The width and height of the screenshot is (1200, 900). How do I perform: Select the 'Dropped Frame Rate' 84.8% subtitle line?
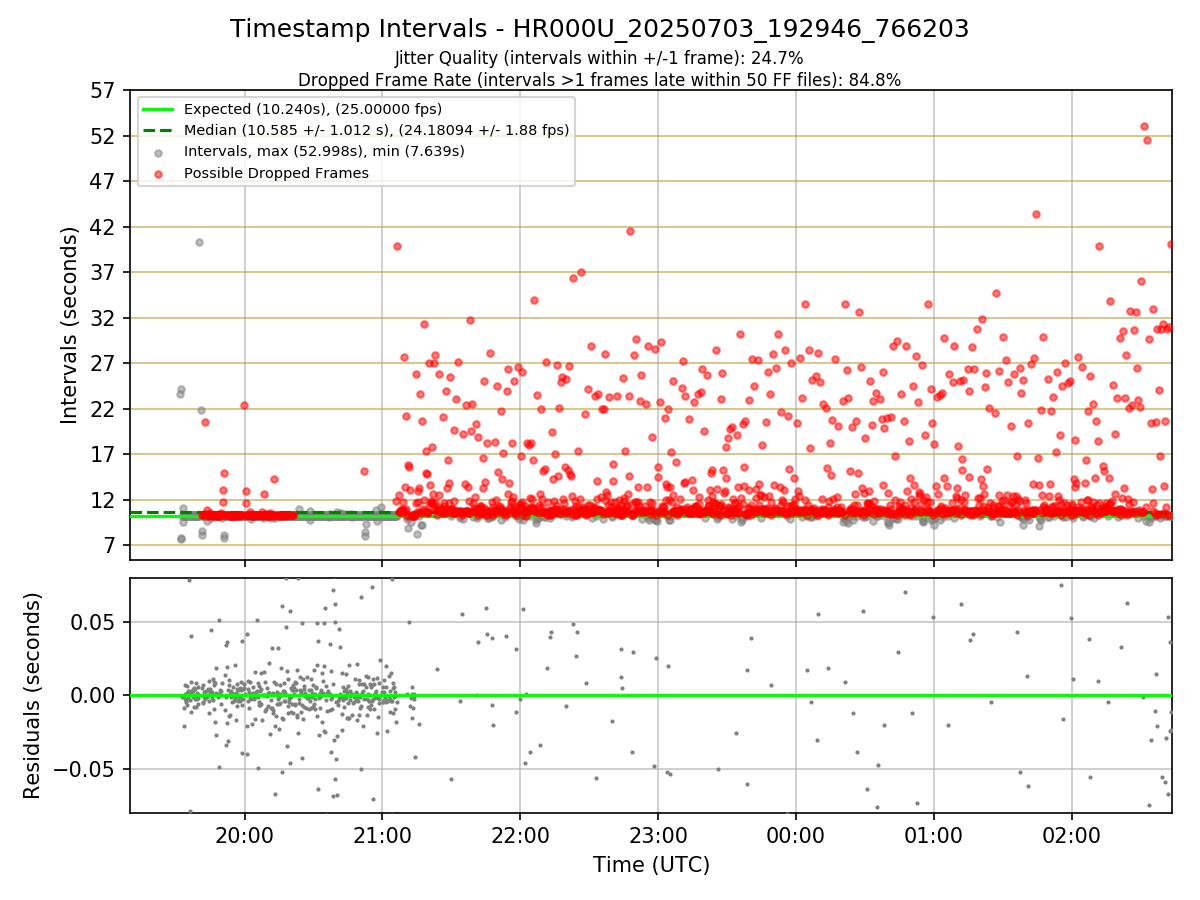[x=600, y=80]
